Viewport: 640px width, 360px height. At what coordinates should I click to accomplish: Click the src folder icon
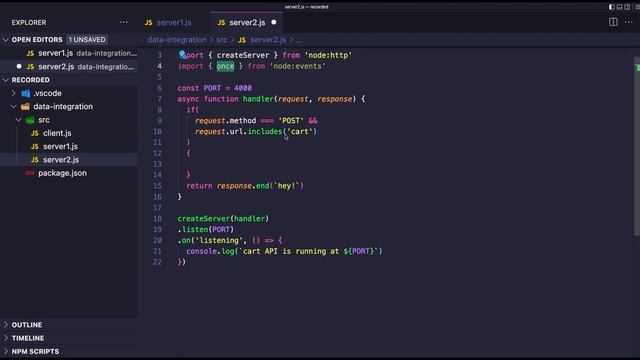point(30,120)
